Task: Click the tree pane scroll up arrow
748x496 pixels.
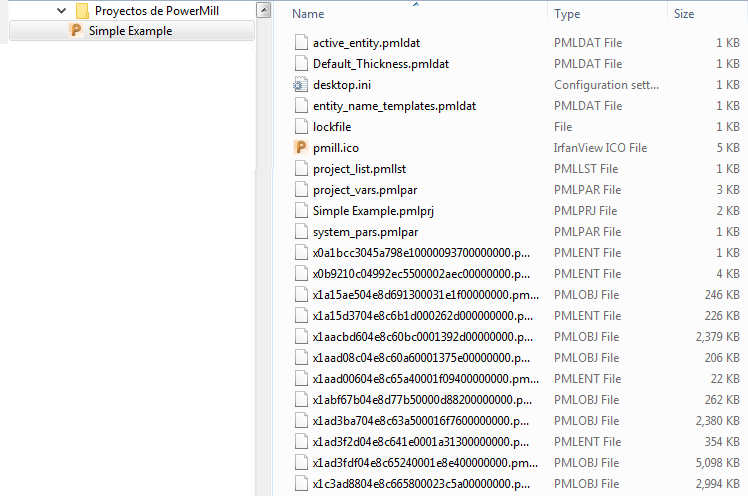Action: pyautogui.click(x=263, y=10)
